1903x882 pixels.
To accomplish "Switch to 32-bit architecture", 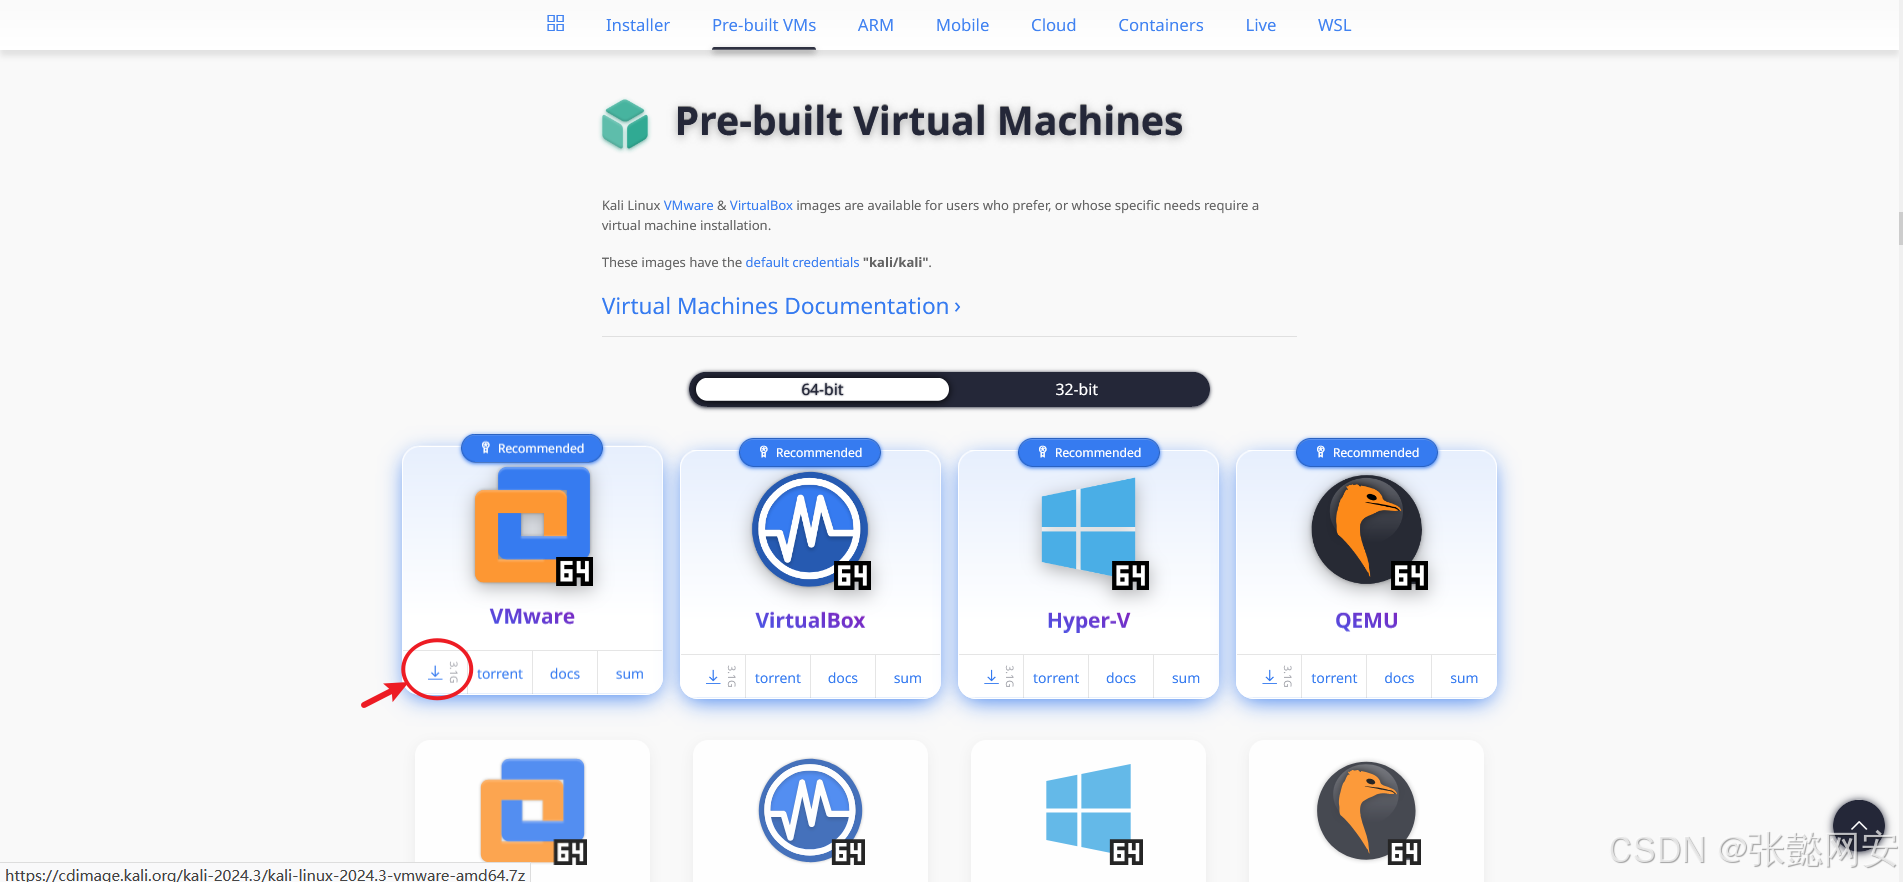I will click(1076, 389).
